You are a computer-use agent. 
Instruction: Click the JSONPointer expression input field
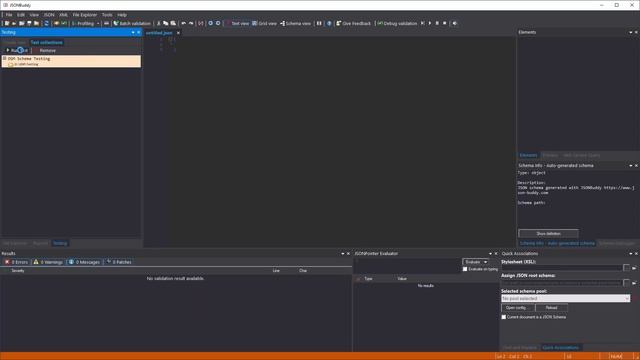(407, 265)
